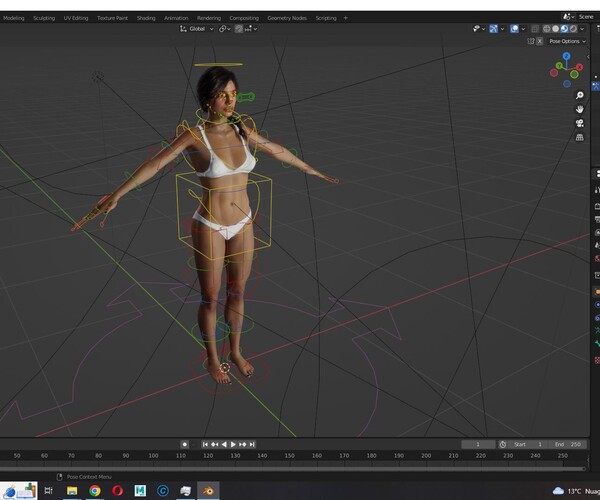This screenshot has width=600, height=500.
Task: Open the Rendering workspace tab
Action: click(x=209, y=18)
